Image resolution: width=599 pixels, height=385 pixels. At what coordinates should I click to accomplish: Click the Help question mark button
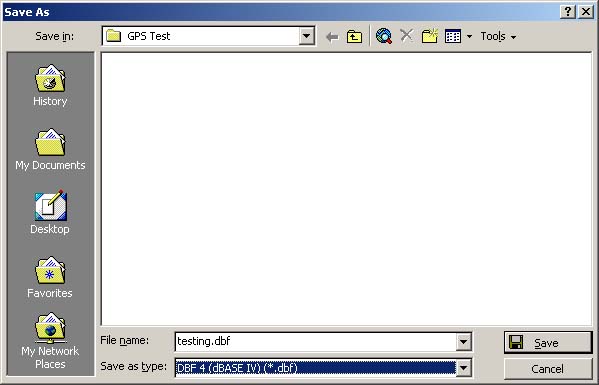[x=568, y=12]
